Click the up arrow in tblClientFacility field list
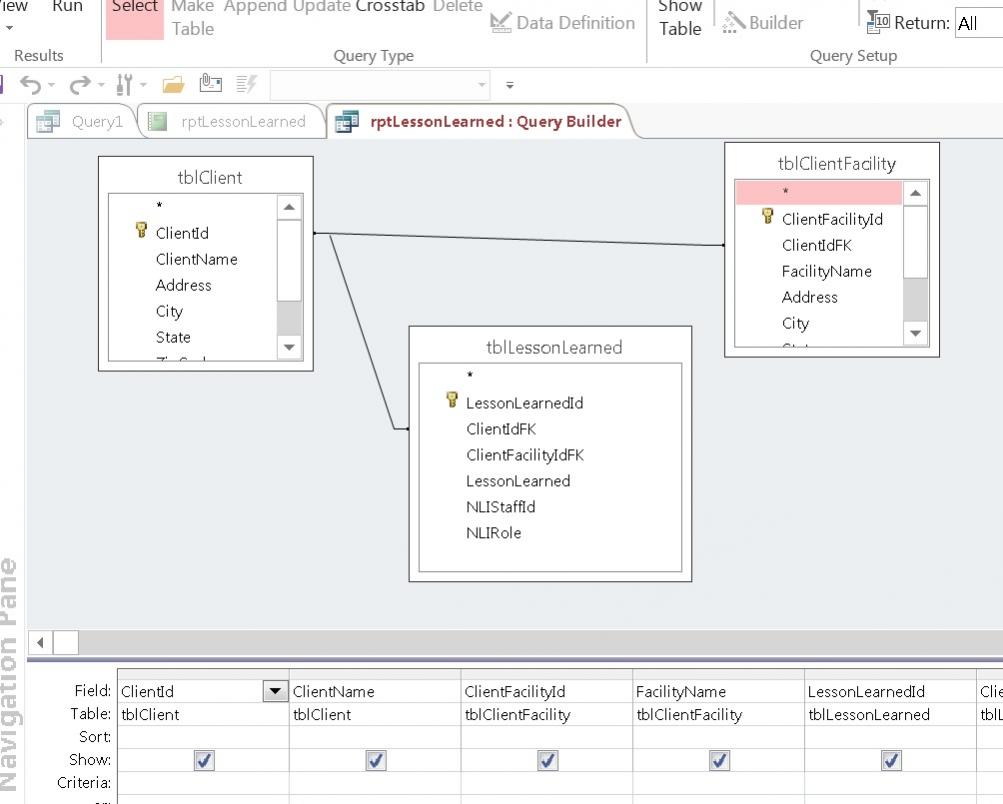The image size is (1003, 804). [915, 193]
